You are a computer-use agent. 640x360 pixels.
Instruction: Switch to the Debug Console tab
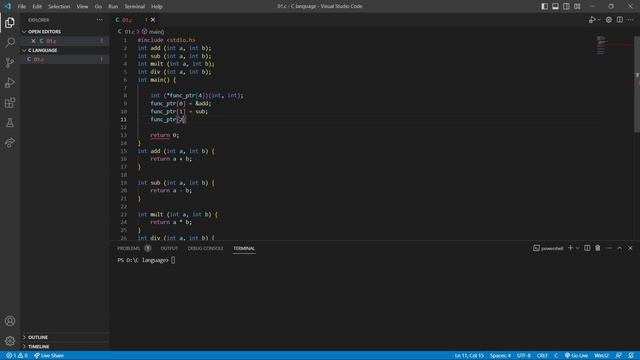[205, 248]
